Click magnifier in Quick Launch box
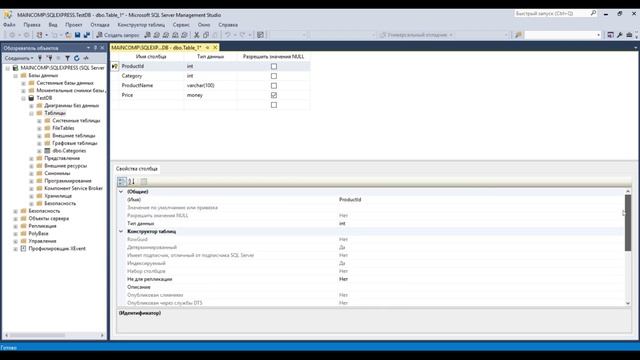 coord(593,13)
